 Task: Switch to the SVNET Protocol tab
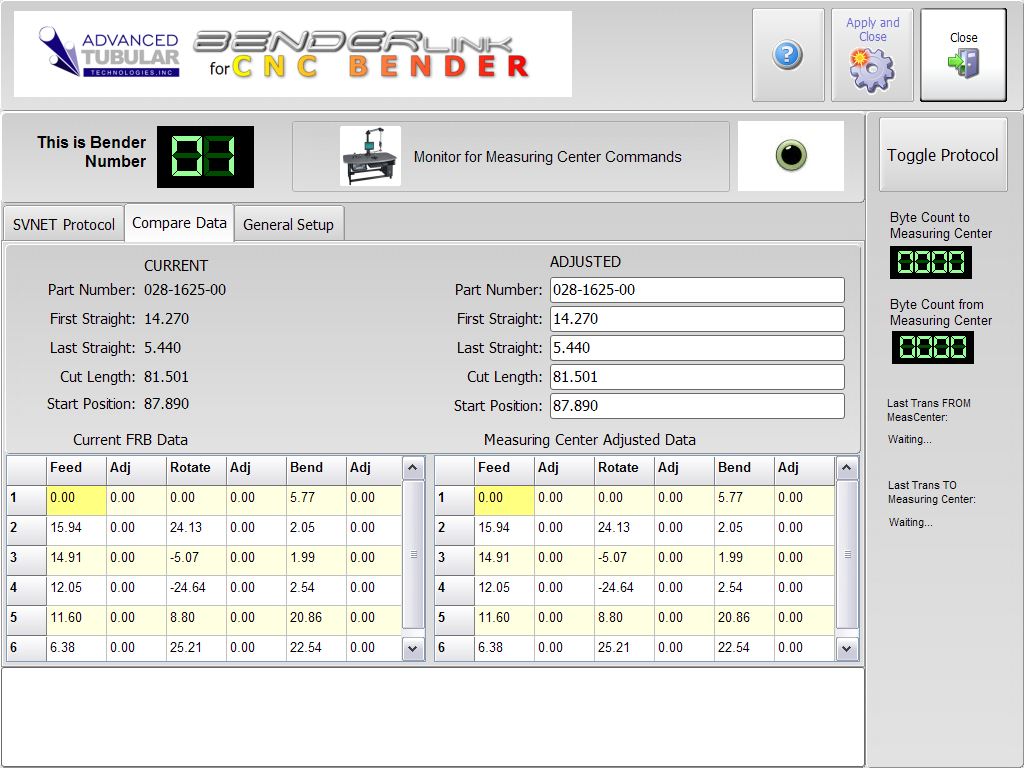click(x=64, y=225)
